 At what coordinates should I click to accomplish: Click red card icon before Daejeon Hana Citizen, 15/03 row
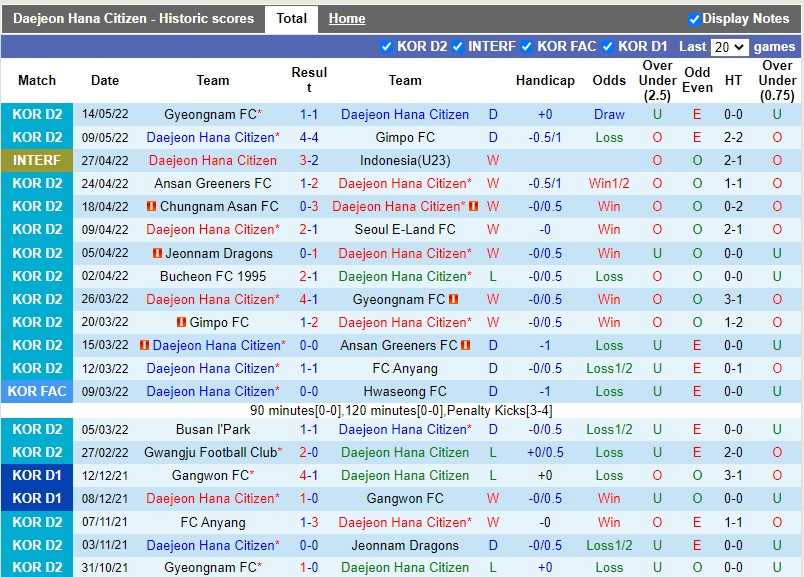pyautogui.click(x=145, y=345)
